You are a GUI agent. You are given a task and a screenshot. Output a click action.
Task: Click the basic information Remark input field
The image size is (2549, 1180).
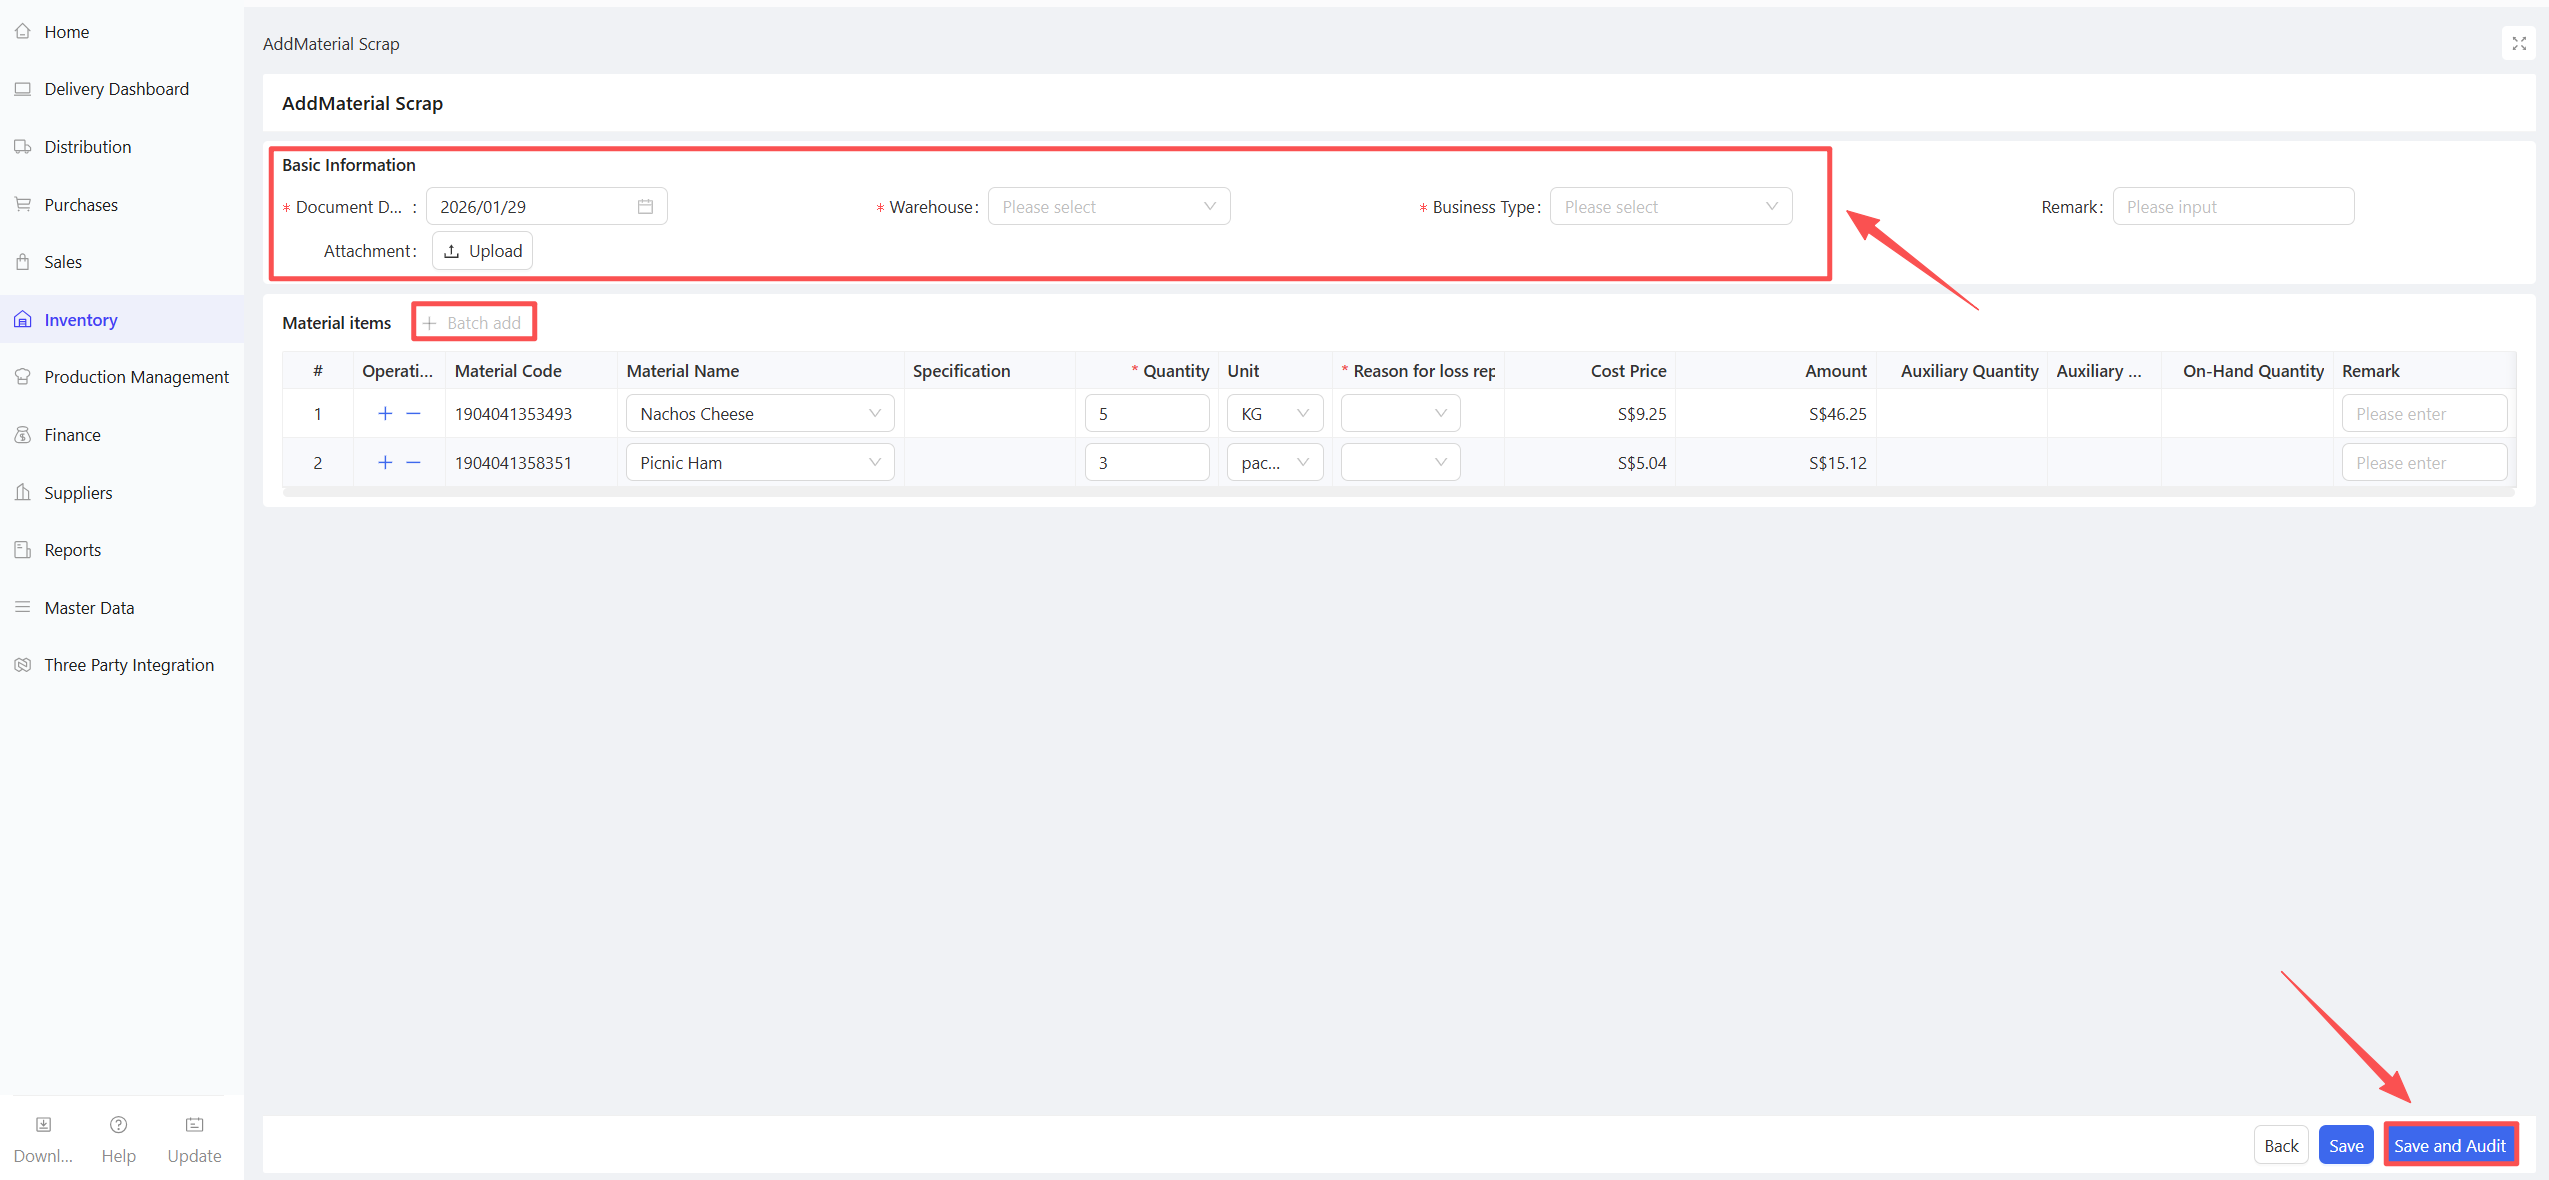tap(2232, 207)
